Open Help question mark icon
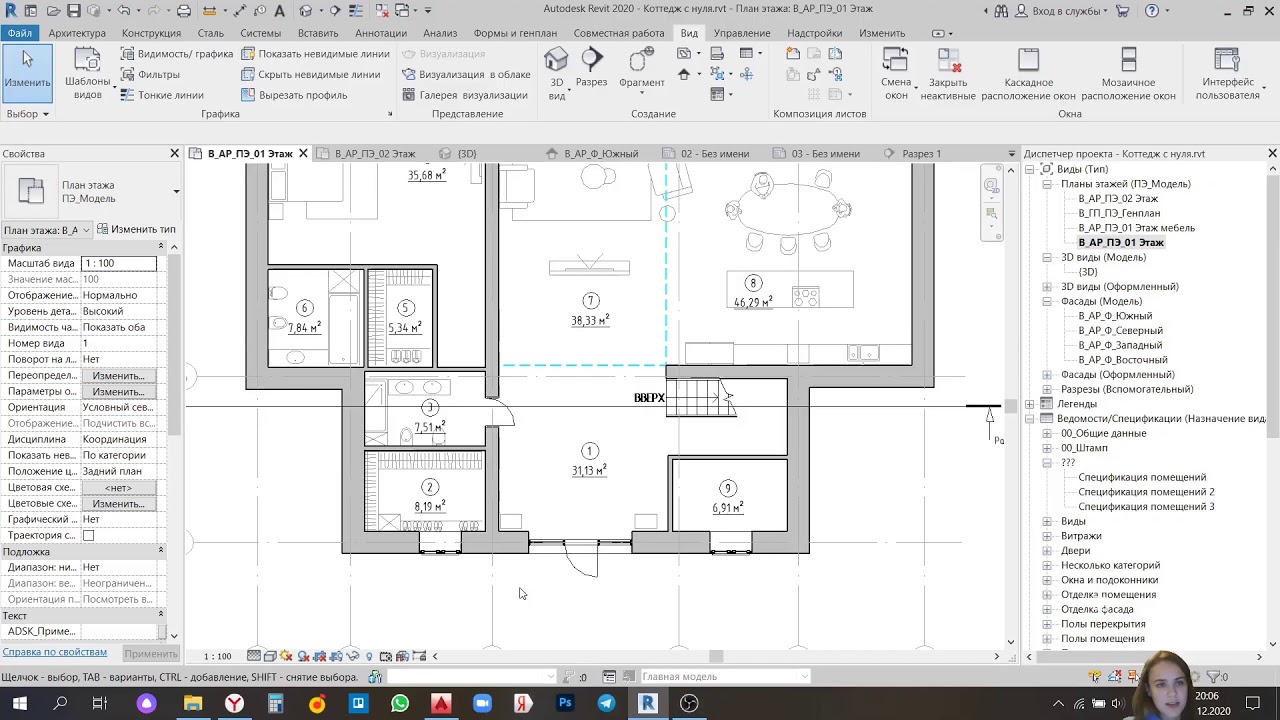 point(1151,11)
